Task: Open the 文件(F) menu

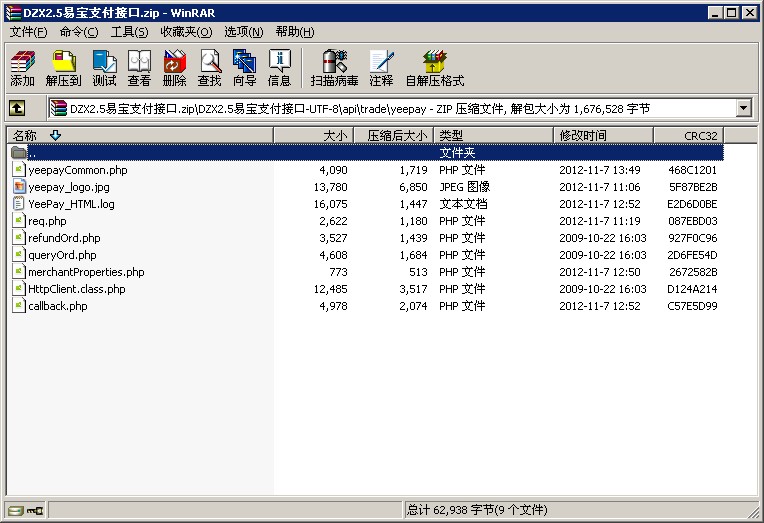Action: pyautogui.click(x=28, y=32)
